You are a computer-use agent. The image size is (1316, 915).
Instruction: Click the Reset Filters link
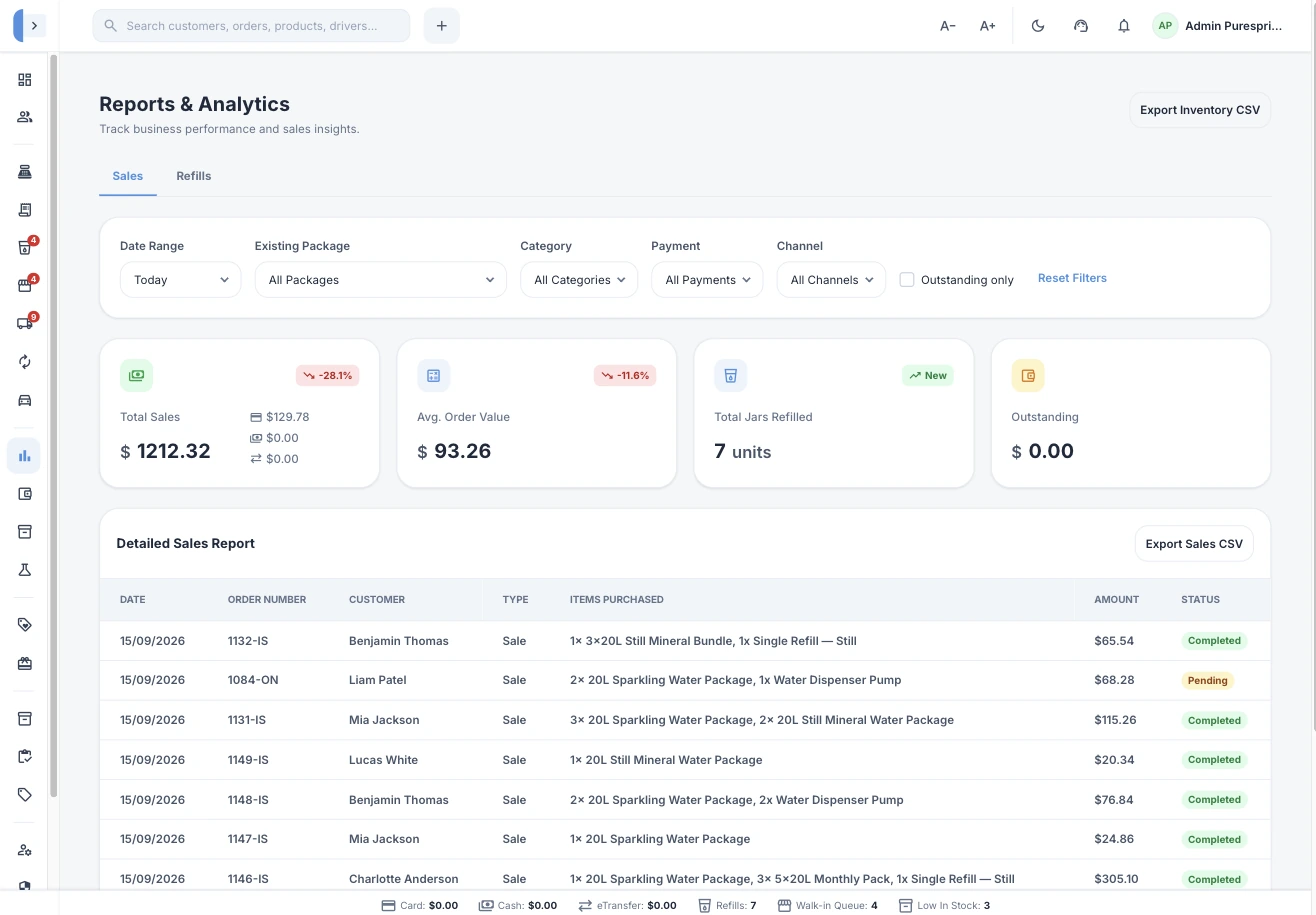coord(1072,278)
